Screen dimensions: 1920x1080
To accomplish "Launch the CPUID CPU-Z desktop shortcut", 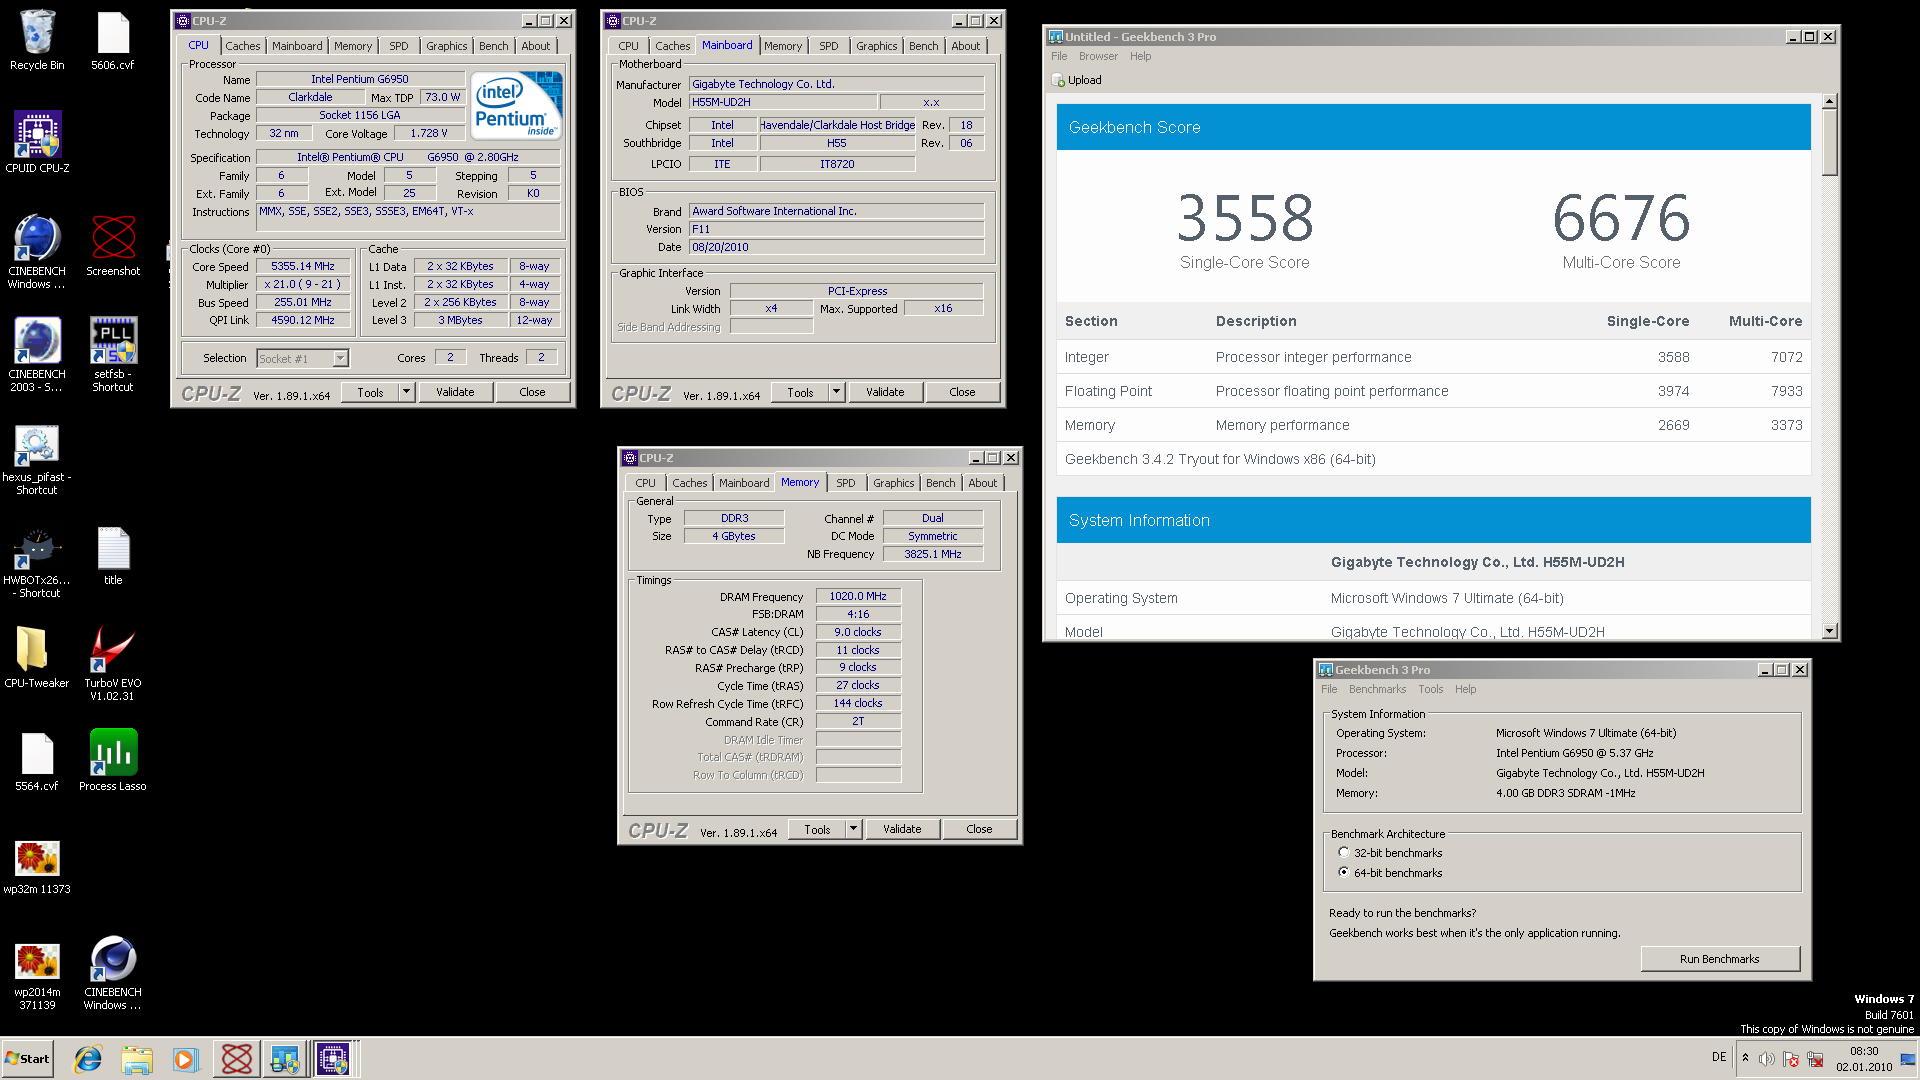I will tap(37, 142).
